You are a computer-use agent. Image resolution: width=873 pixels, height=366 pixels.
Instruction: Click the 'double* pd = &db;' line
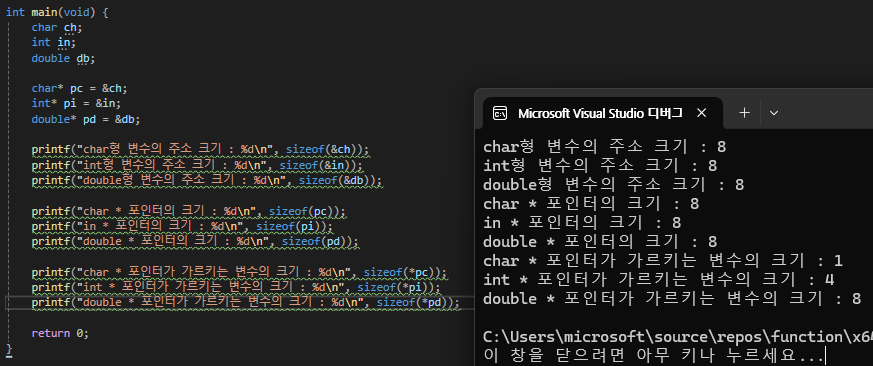[86, 119]
